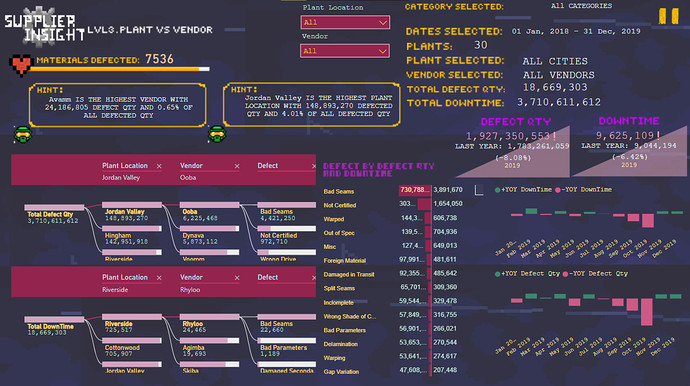Image resolution: width=690 pixels, height=386 pixels.
Task: Click the L-shaped drill icon beside chart legend
Action: point(479,190)
